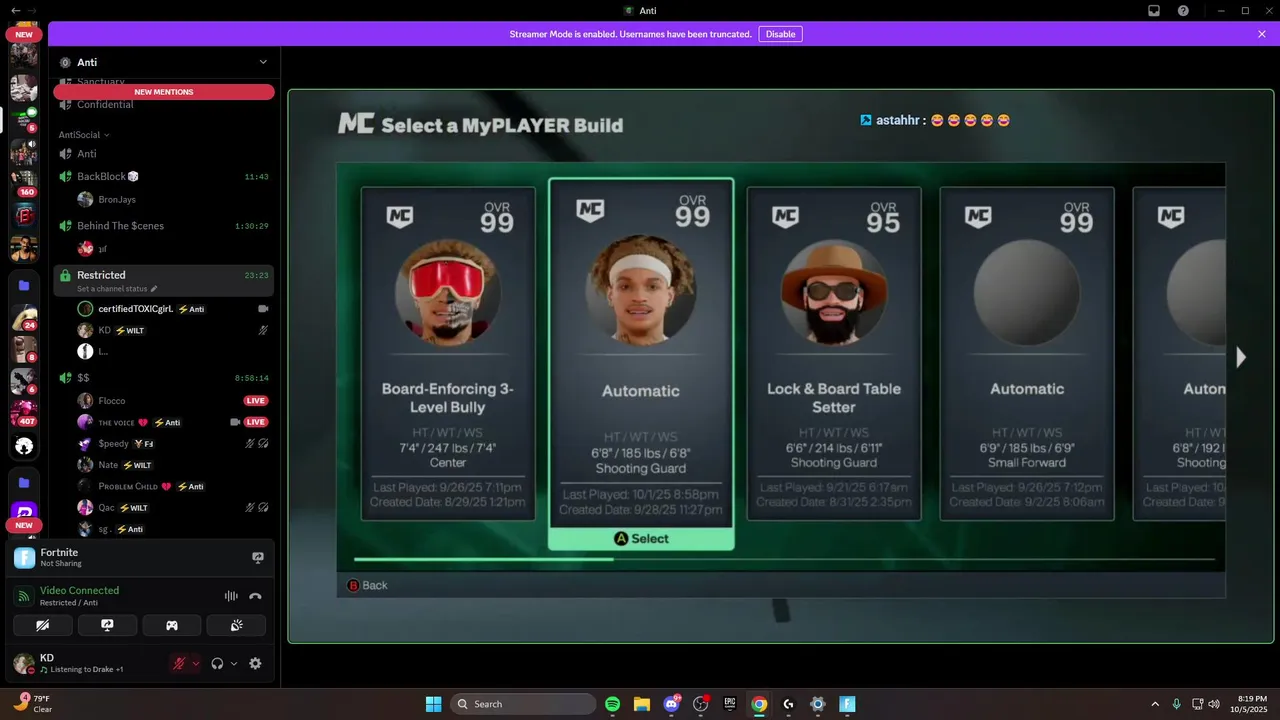
Task: Unmute the microphone
Action: coord(179,663)
